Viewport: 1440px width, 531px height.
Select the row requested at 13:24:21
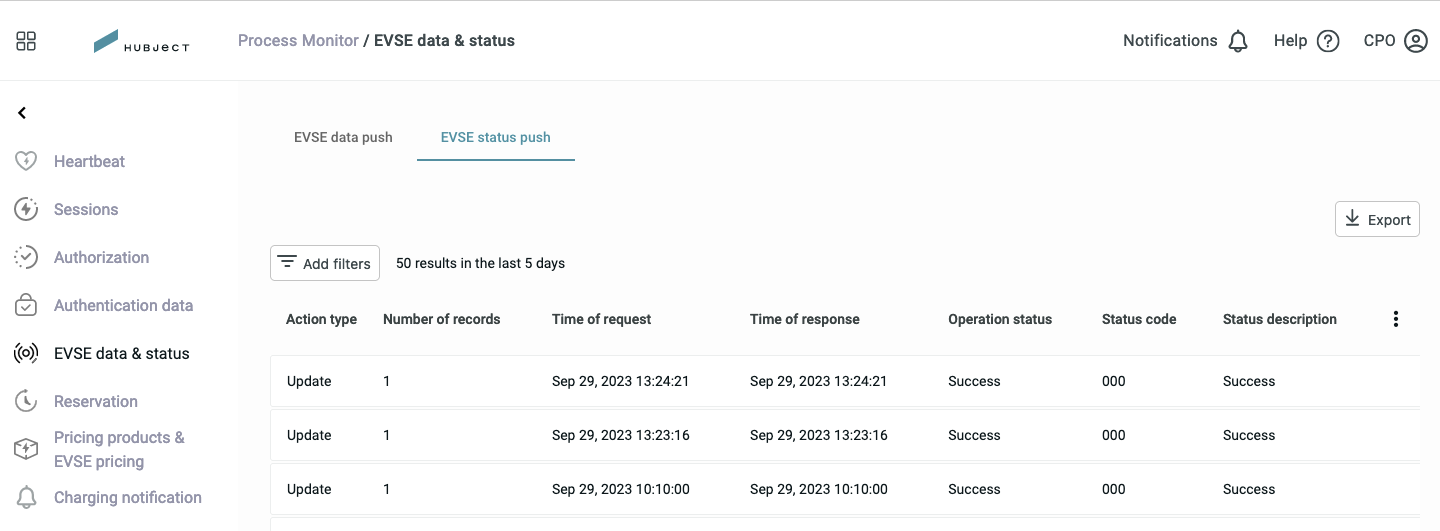[x=845, y=381]
